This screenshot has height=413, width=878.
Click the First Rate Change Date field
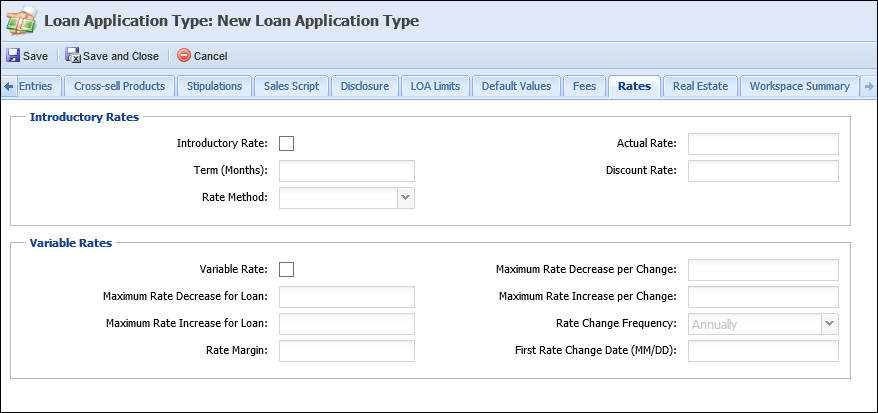pyautogui.click(x=763, y=351)
